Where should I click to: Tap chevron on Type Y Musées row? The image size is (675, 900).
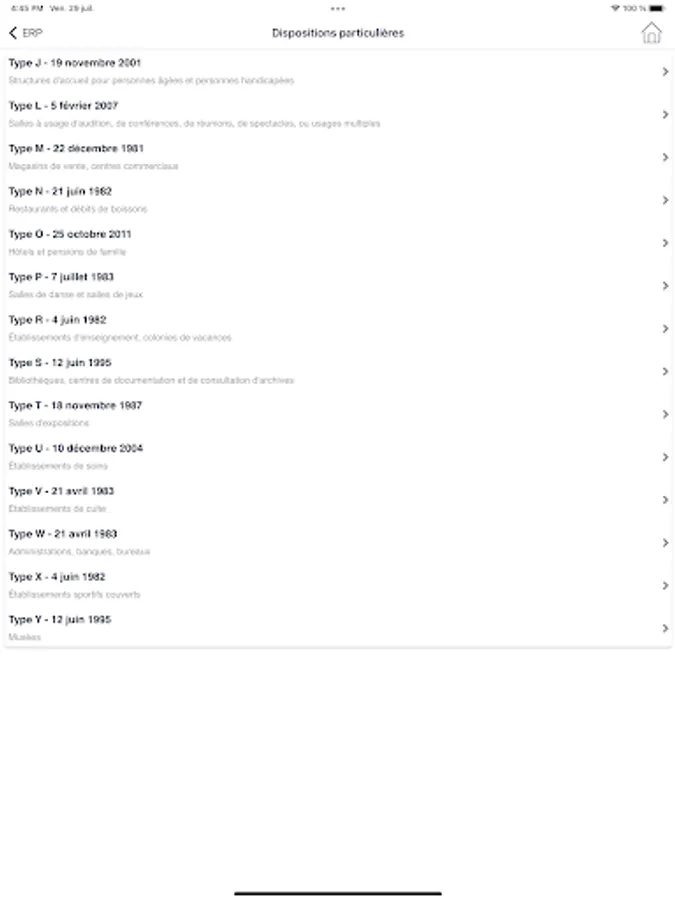(665, 628)
